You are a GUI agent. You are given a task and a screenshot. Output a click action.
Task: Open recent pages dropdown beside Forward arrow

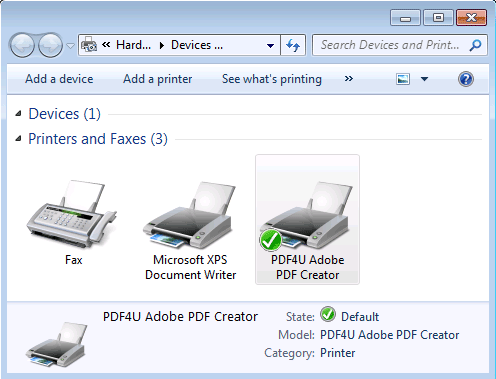point(70,45)
